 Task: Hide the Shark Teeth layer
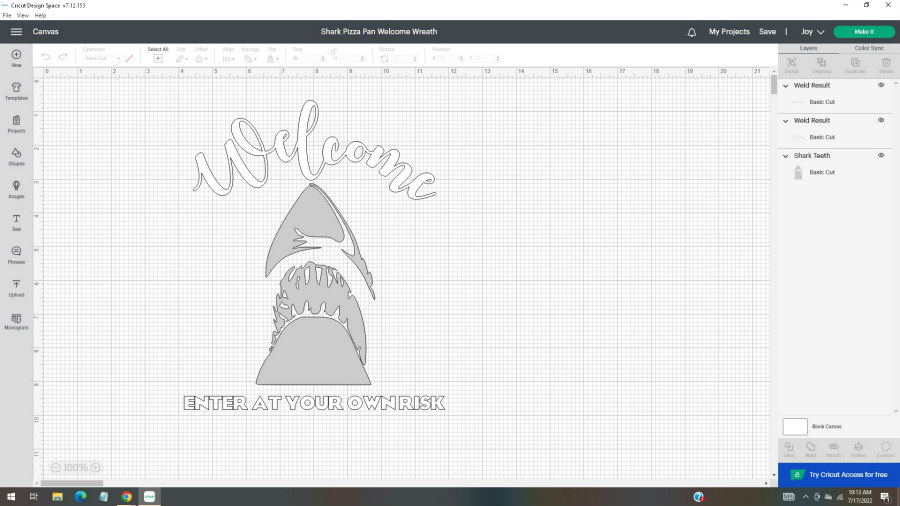tap(881, 155)
